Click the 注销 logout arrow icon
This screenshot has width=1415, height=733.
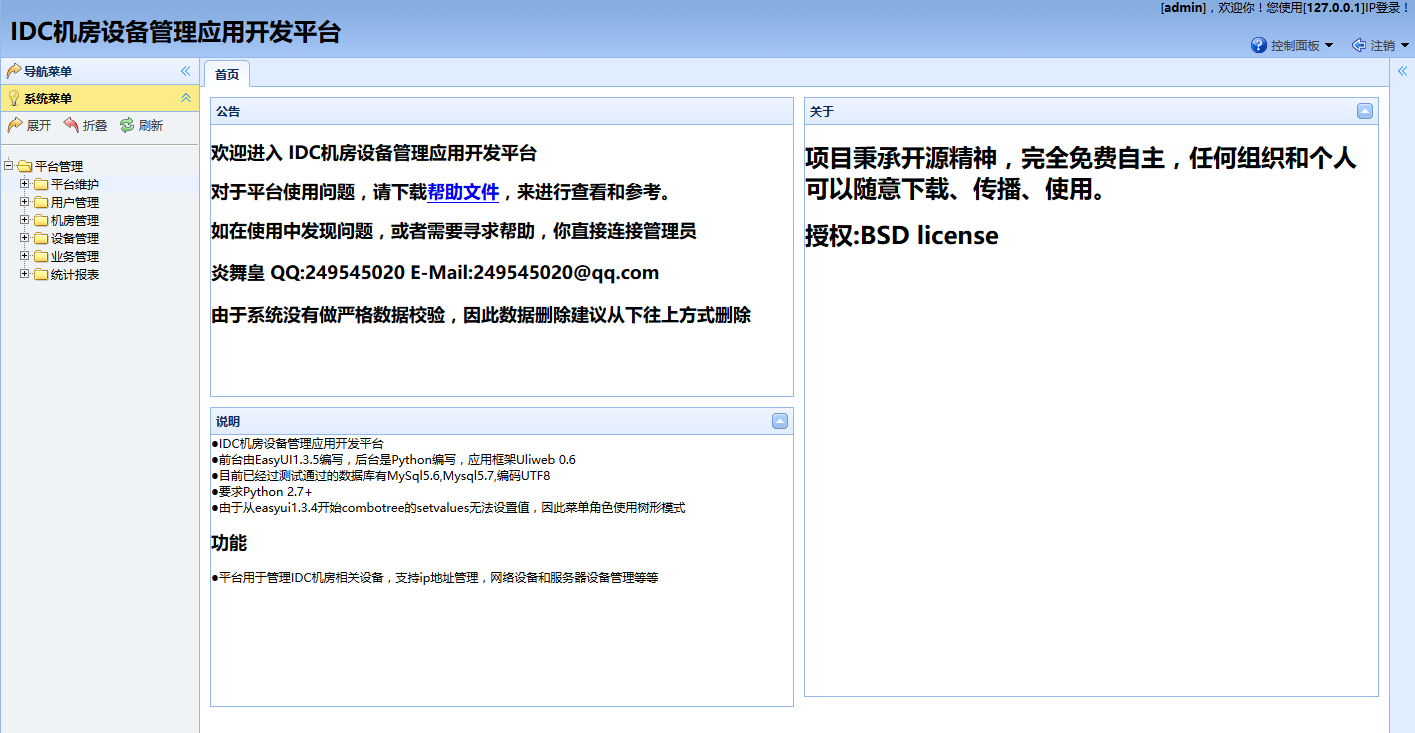(x=1359, y=45)
